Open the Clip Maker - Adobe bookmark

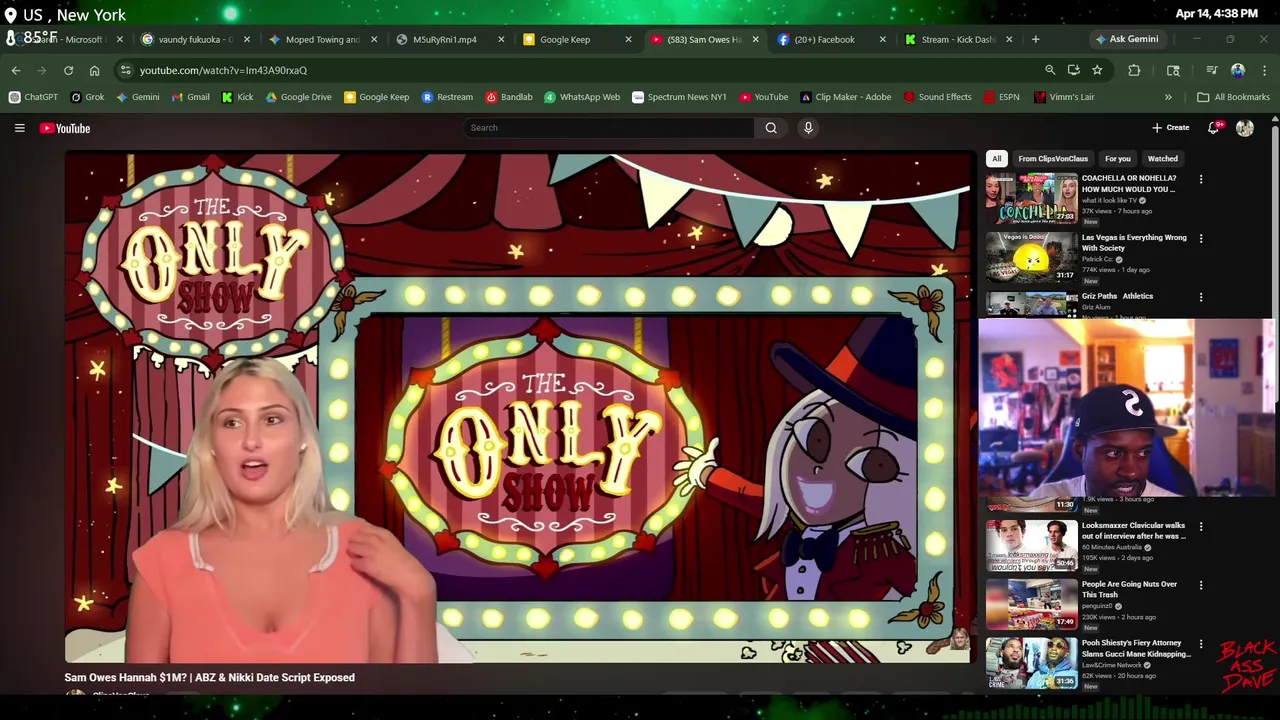click(845, 97)
